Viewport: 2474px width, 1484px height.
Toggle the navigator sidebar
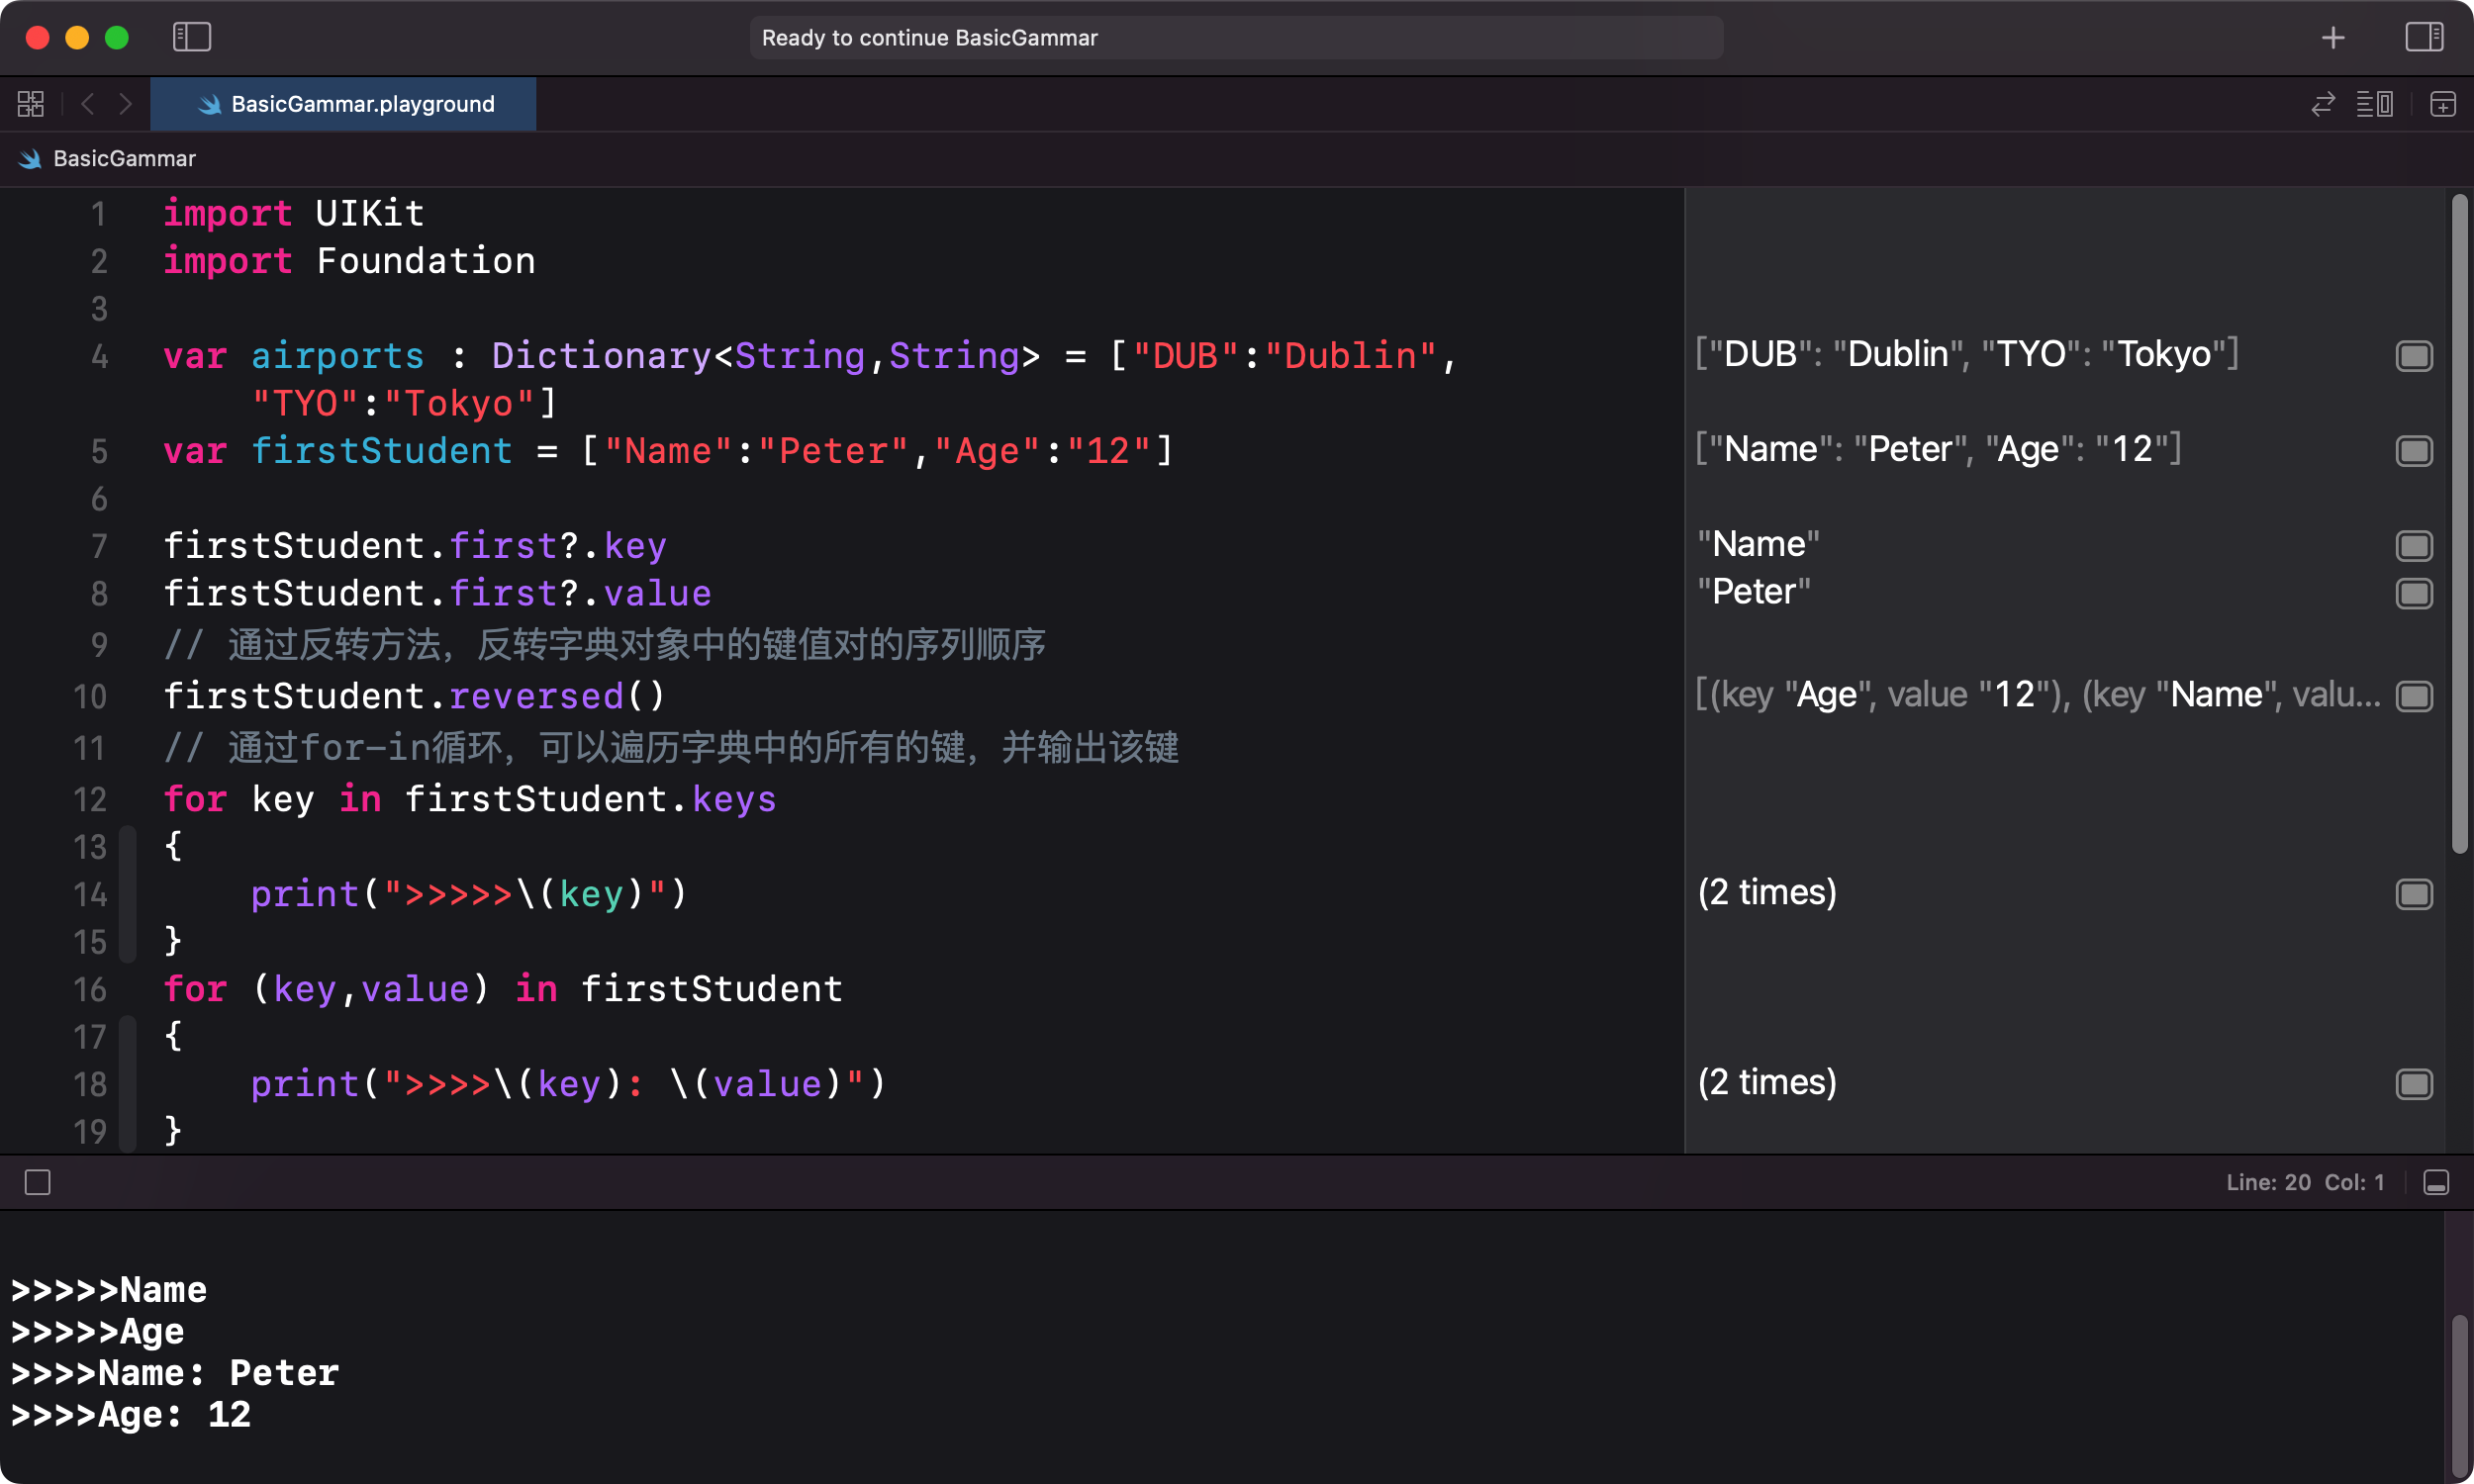tap(192, 38)
